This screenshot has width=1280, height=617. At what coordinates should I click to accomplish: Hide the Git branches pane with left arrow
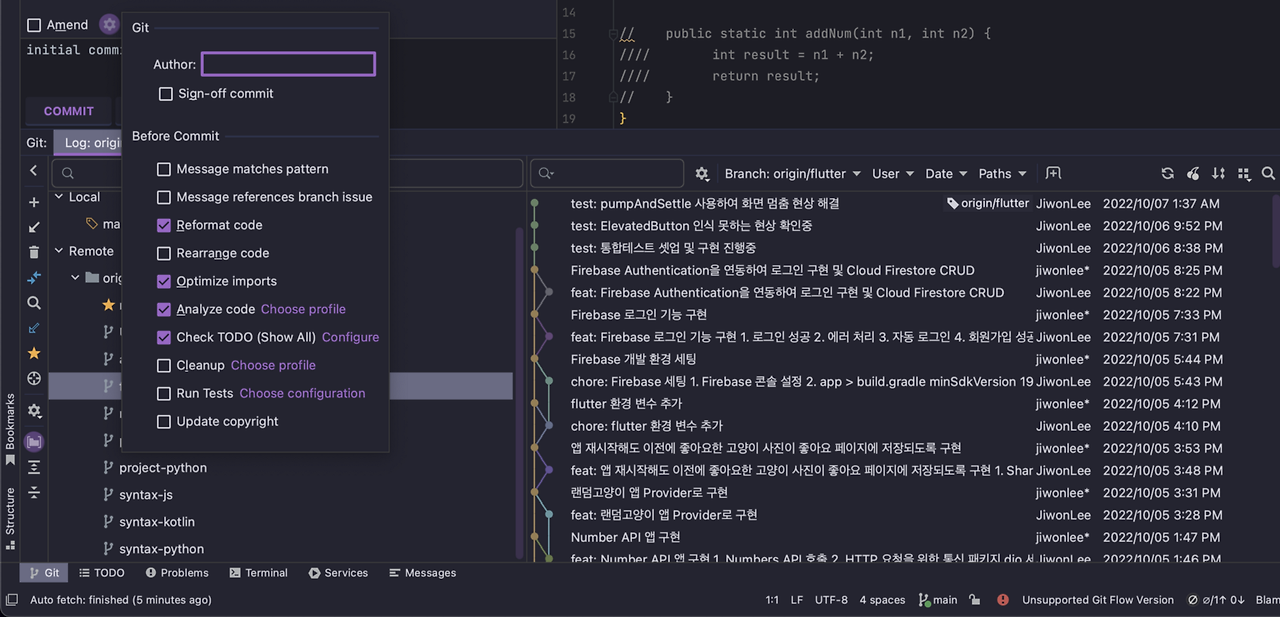(34, 172)
